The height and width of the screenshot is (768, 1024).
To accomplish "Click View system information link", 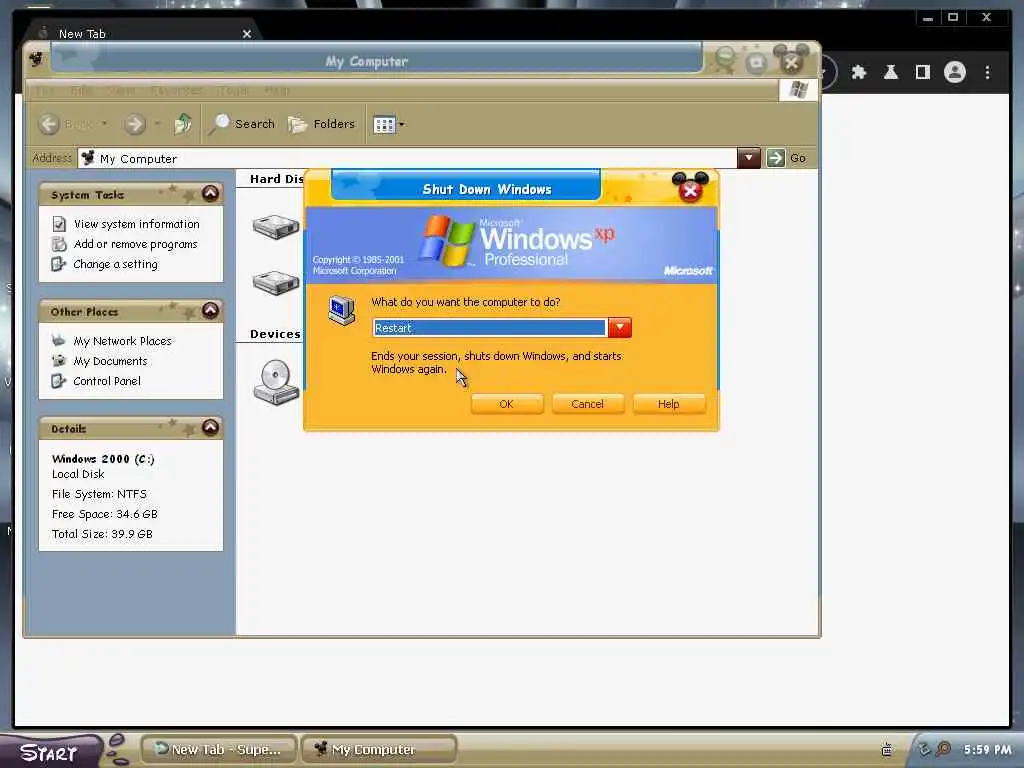I will (x=136, y=224).
